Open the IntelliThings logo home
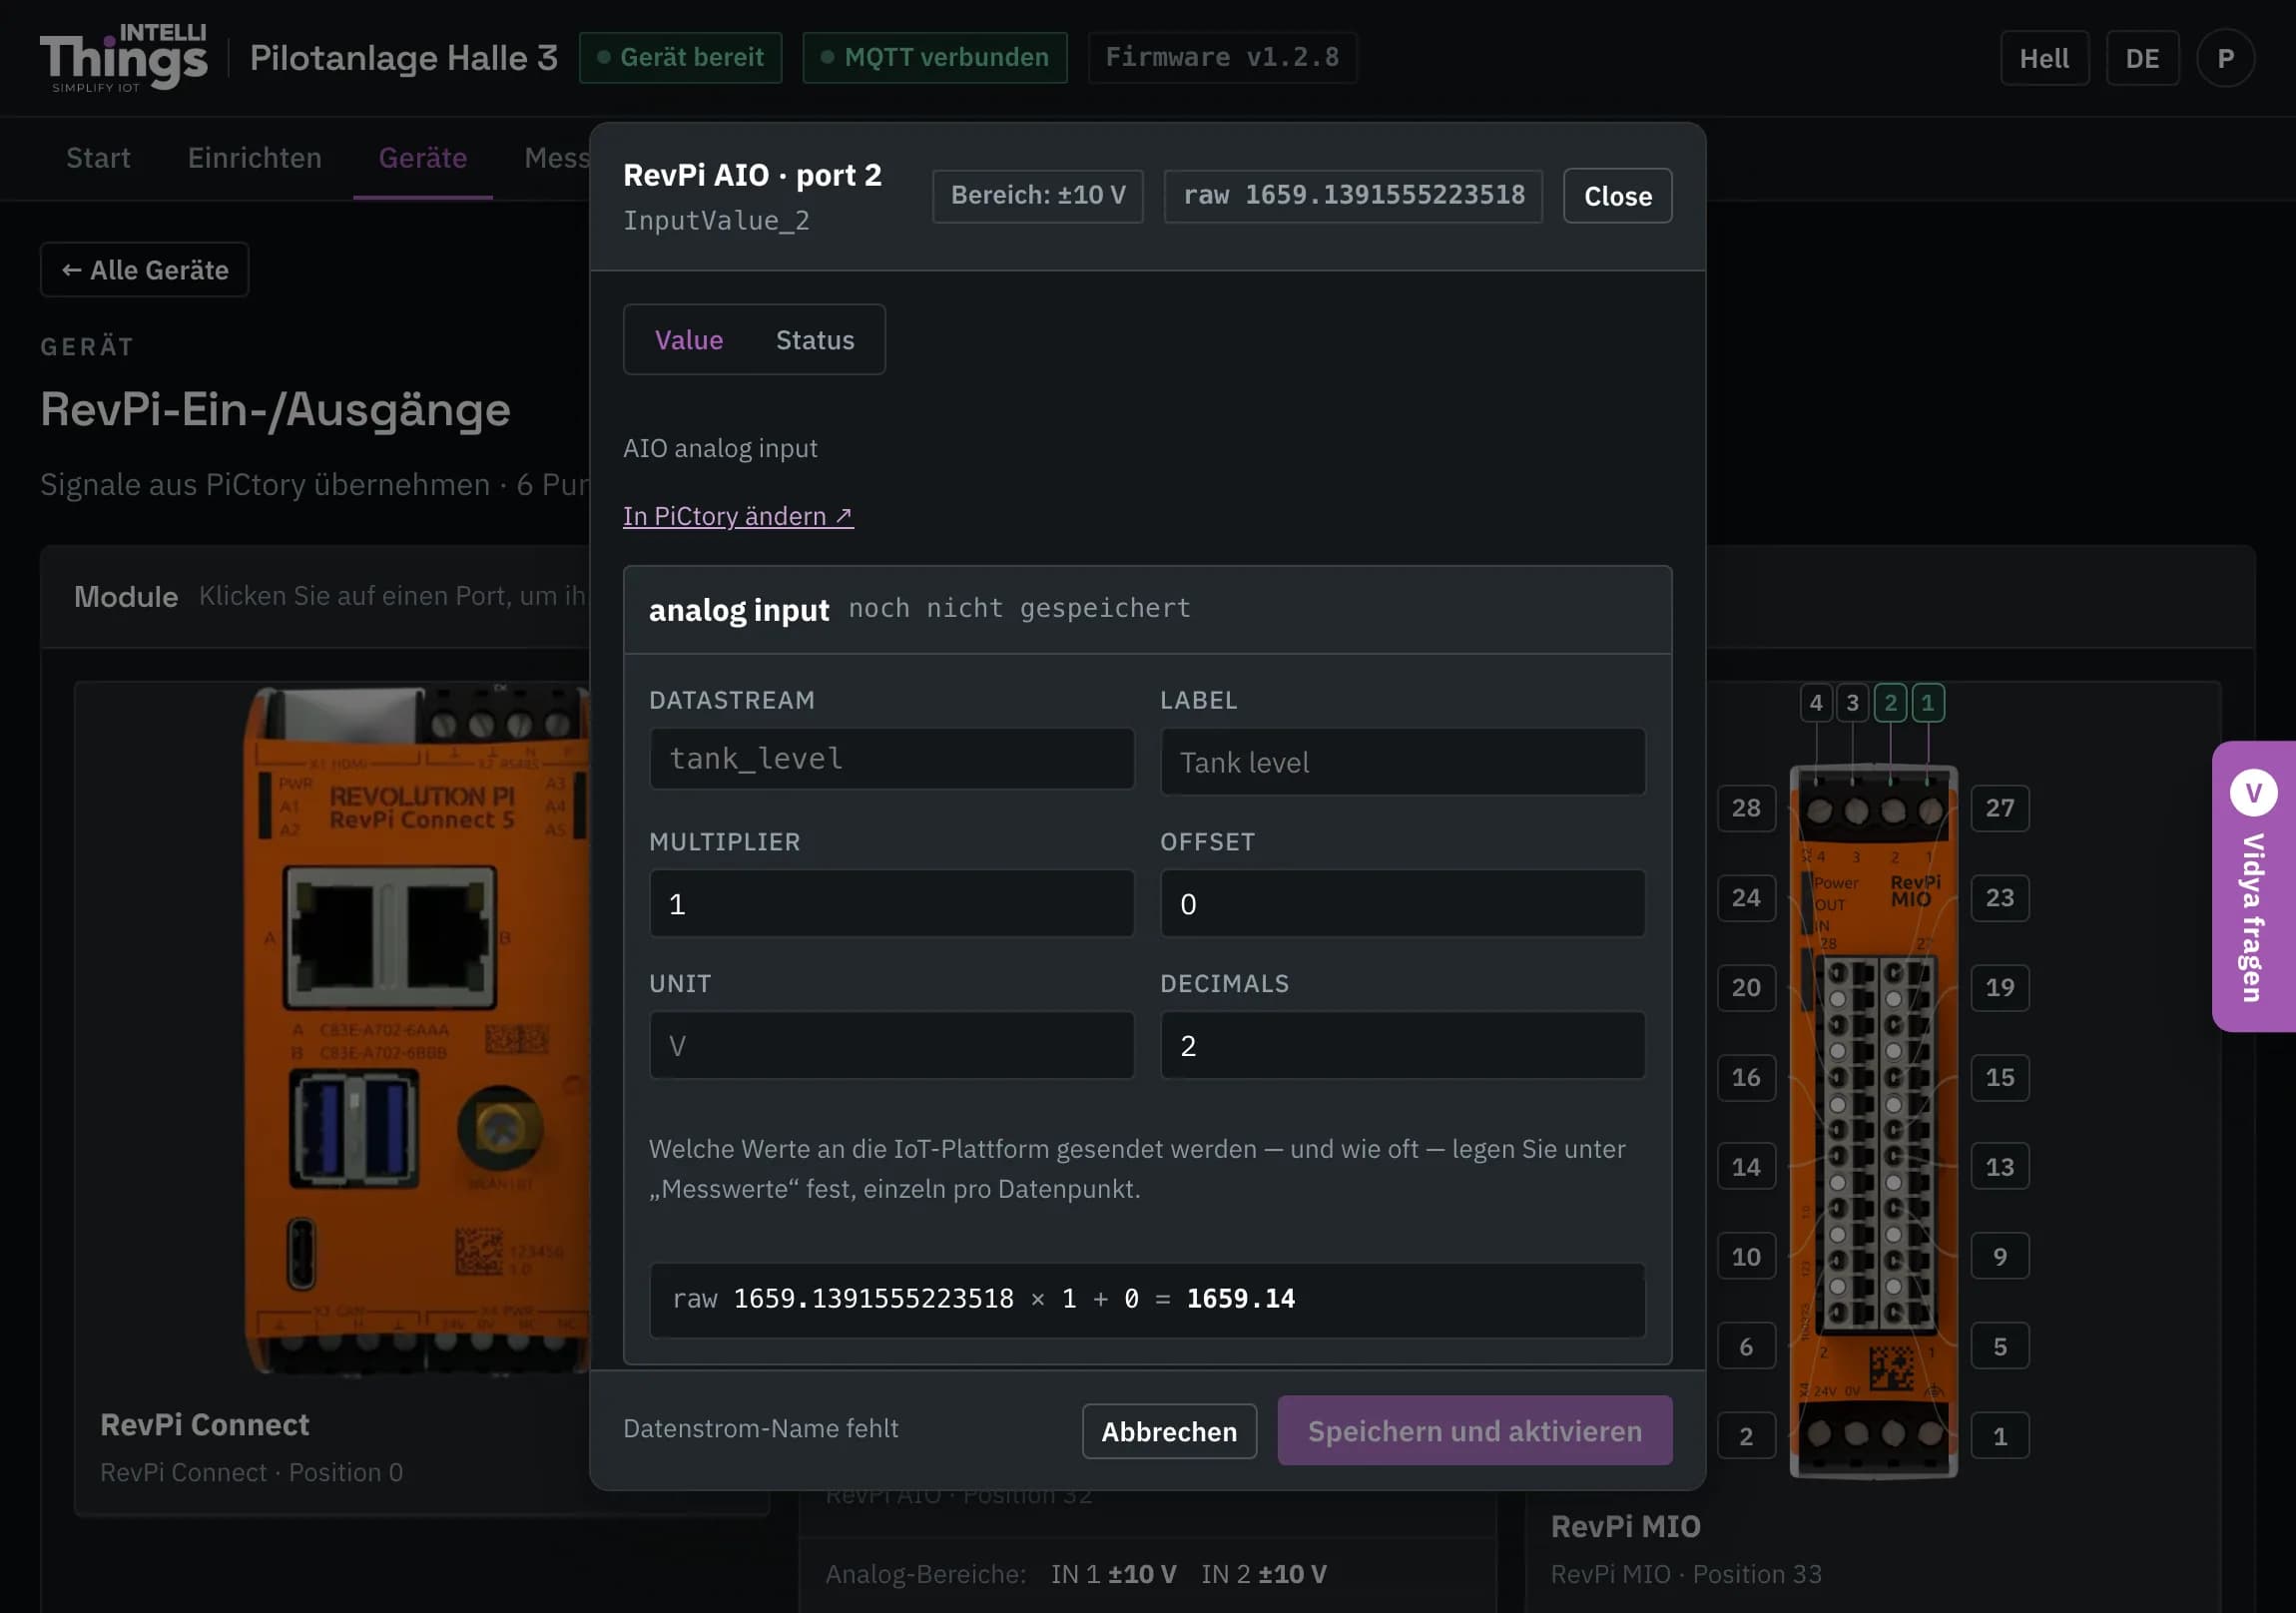2296x1613 pixels. pos(124,58)
